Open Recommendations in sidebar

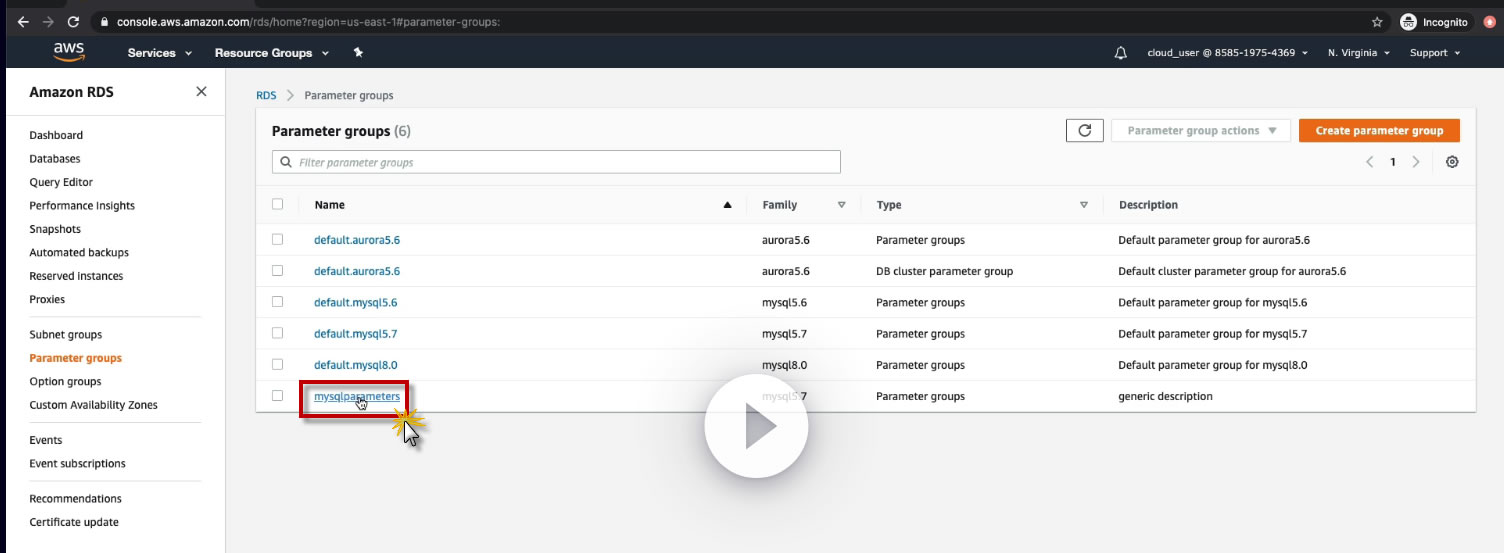[x=75, y=498]
